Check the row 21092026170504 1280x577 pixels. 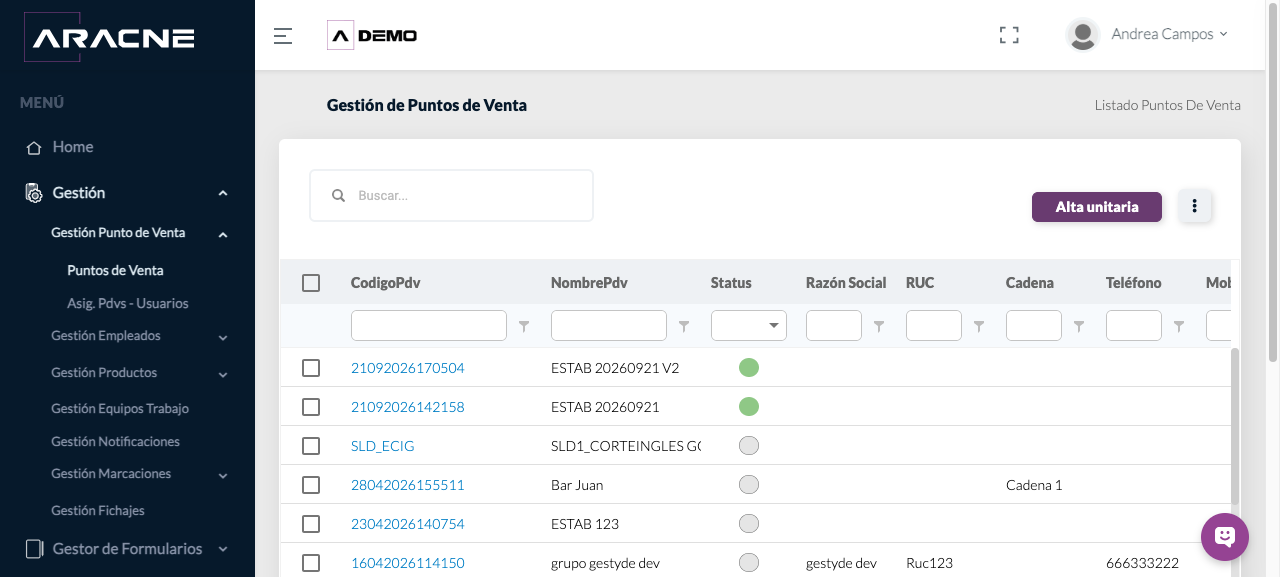(311, 368)
